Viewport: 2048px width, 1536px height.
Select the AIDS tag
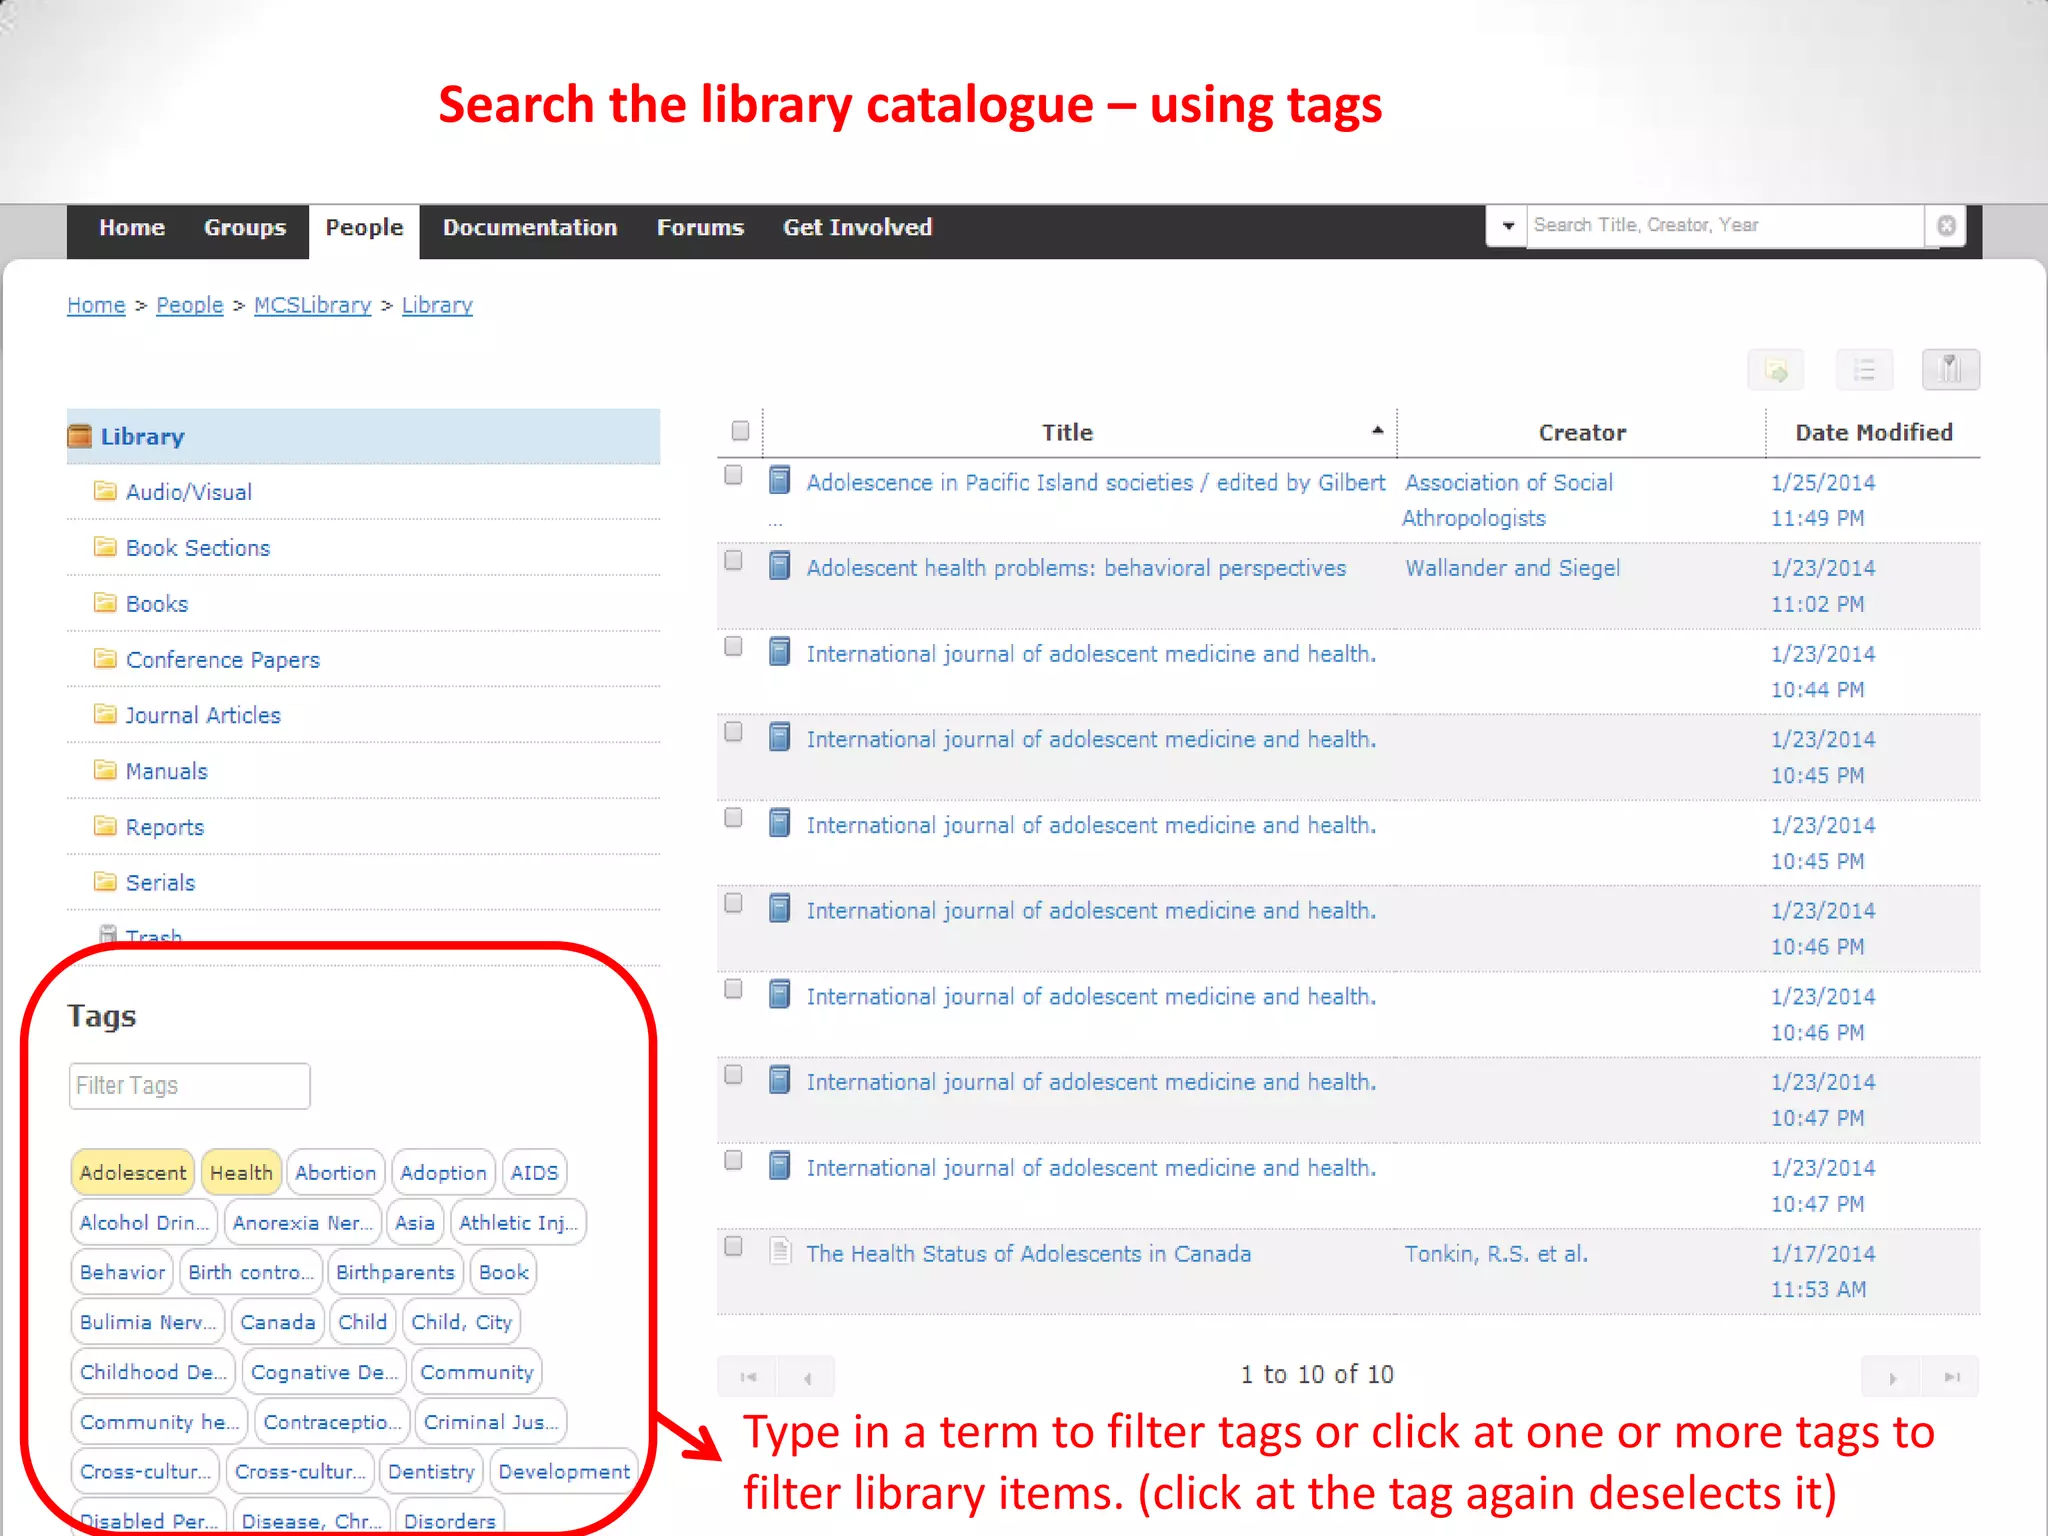[x=534, y=1173]
